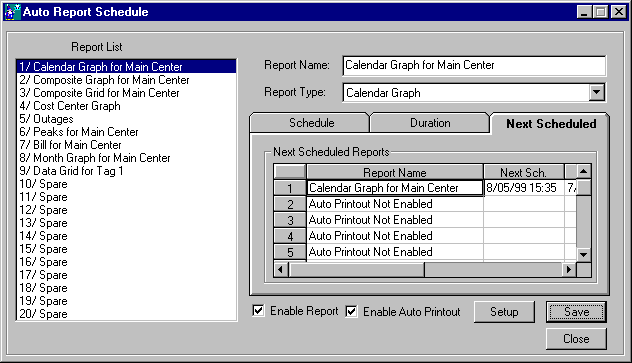Click the Close button
Viewport: 632px width, 363px height.
576,339
